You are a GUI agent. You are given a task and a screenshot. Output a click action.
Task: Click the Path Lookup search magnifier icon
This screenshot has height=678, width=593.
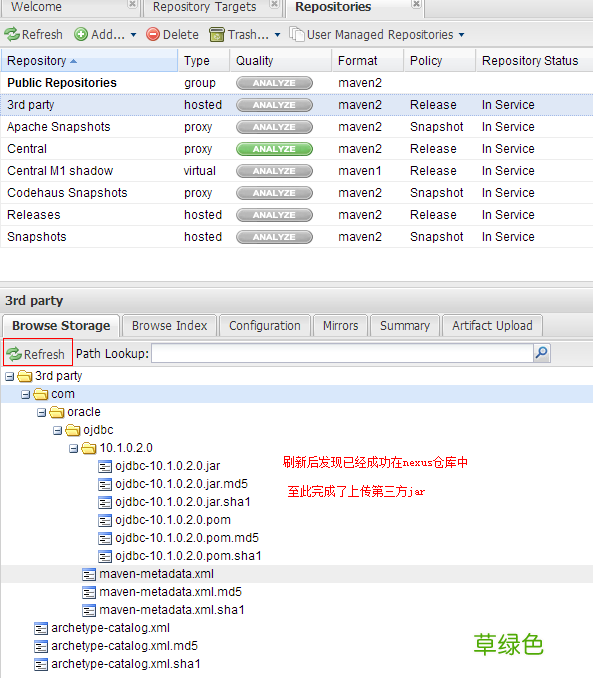tap(542, 353)
